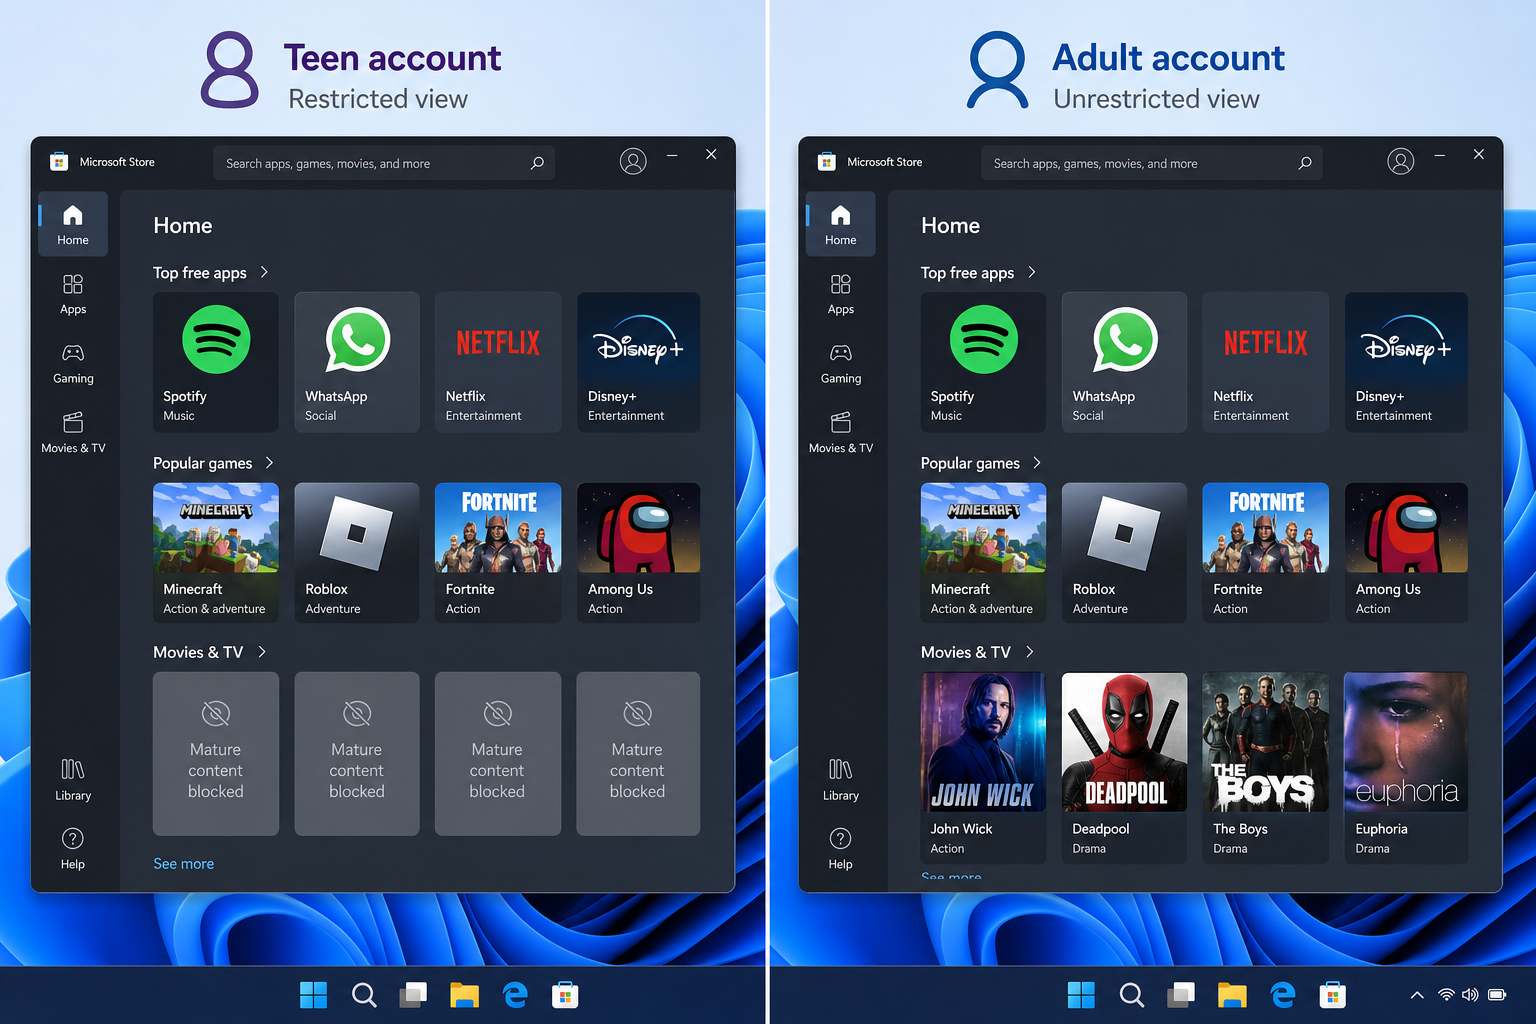The image size is (1536, 1024).
Task: Open Among Us game tile in teen Store
Action: pos(638,553)
